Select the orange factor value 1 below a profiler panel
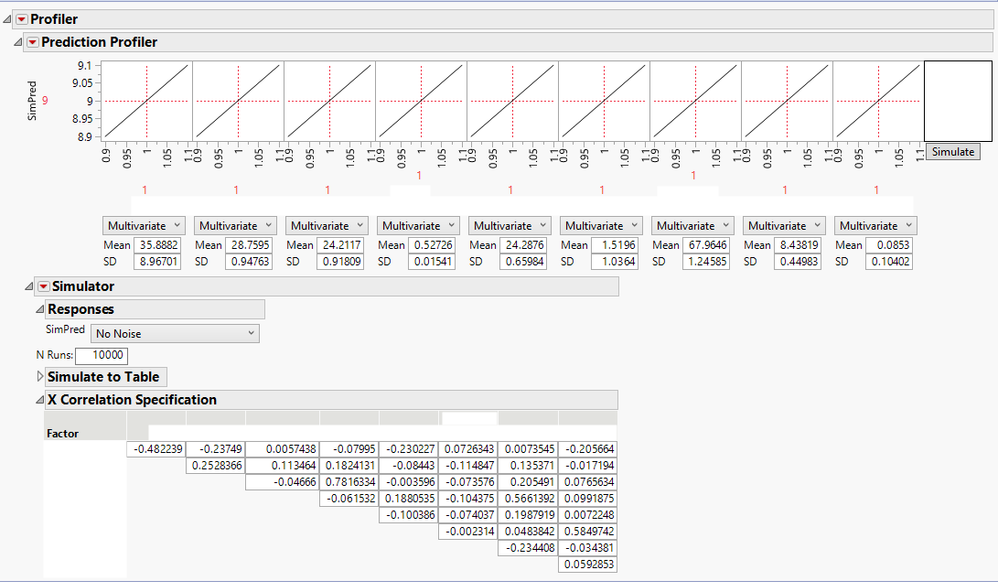This screenshot has width=998, height=582. click(145, 188)
